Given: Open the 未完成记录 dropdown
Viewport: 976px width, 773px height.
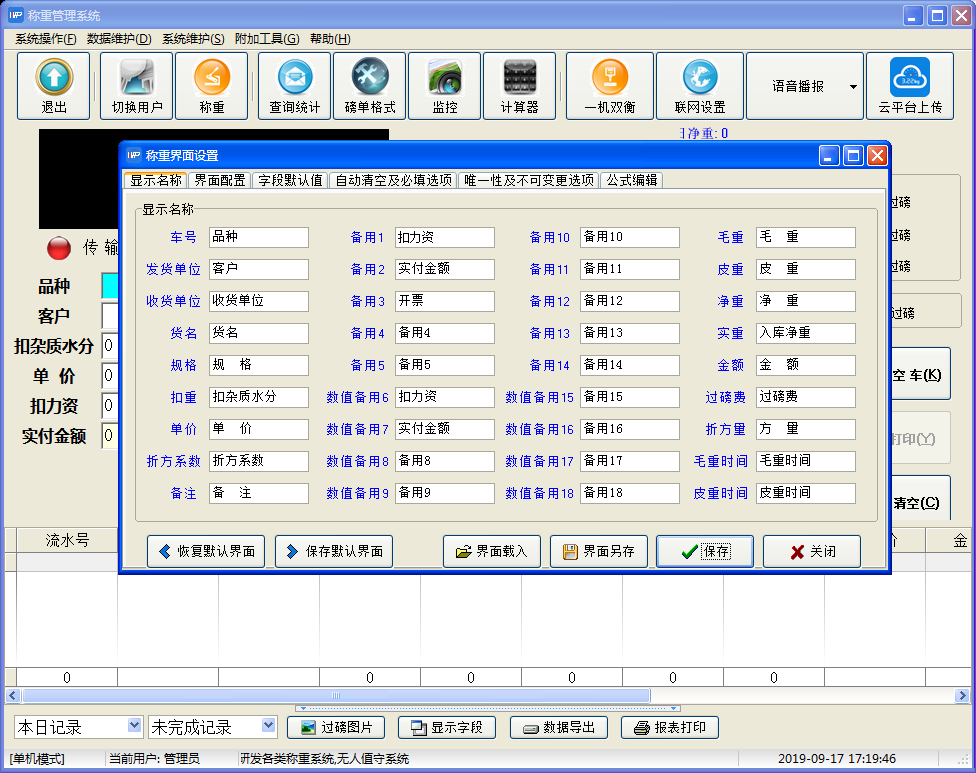Looking at the screenshot, I should click(x=268, y=726).
